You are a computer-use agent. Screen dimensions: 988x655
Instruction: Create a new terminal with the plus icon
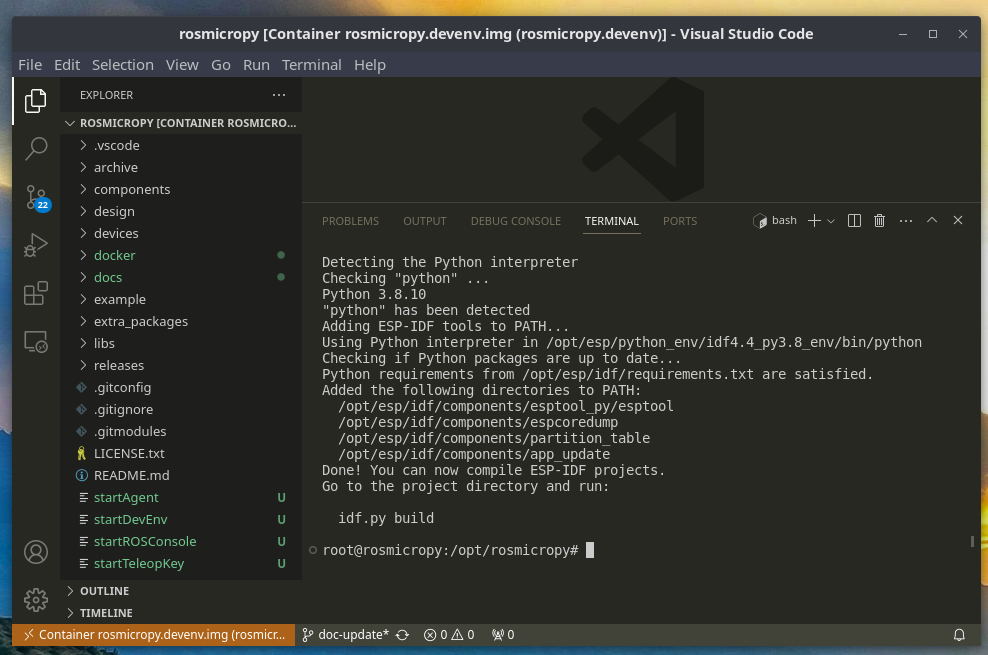click(x=814, y=220)
